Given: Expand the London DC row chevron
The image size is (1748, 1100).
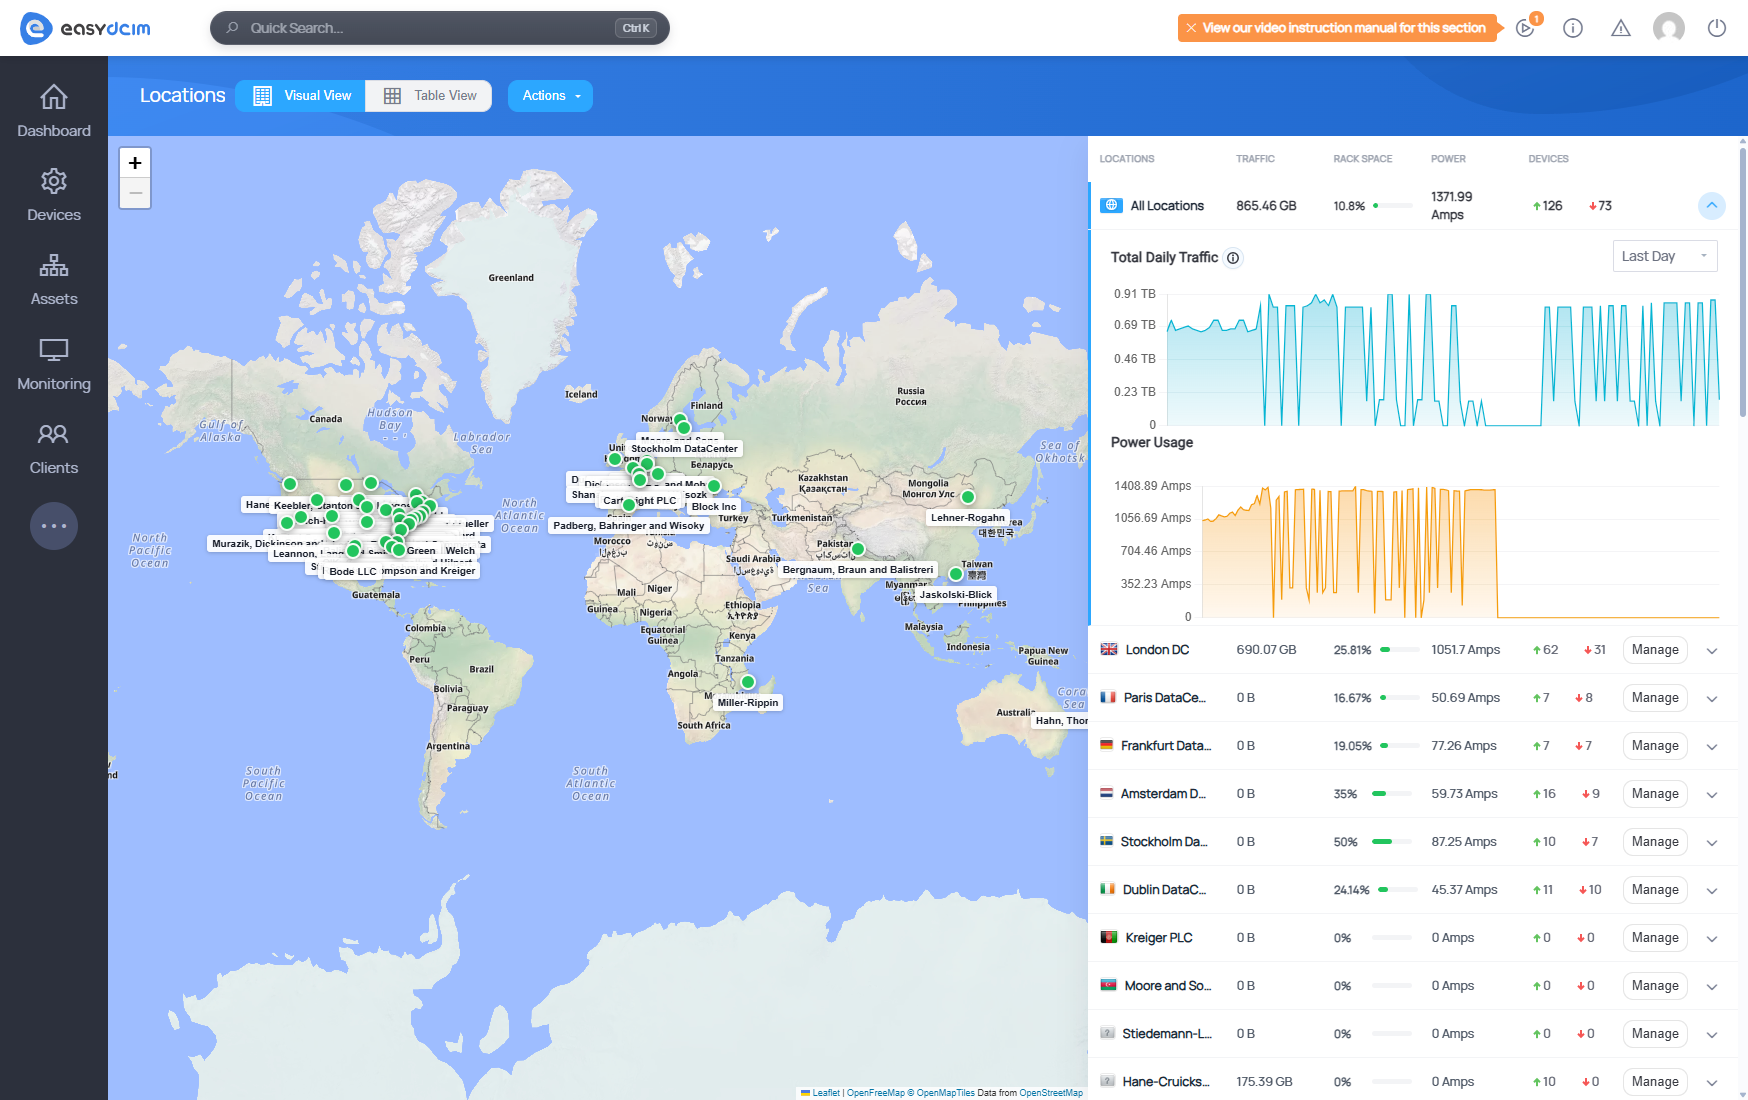Looking at the screenshot, I should (x=1712, y=651).
